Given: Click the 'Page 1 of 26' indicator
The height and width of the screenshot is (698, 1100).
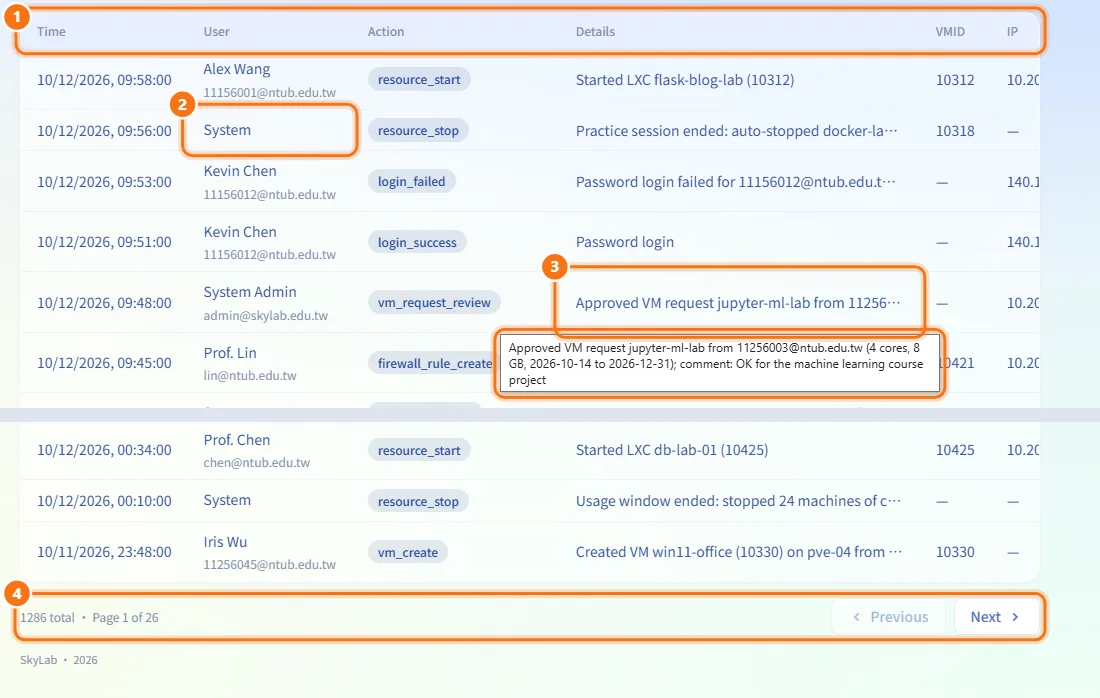Looking at the screenshot, I should pyautogui.click(x=126, y=618).
